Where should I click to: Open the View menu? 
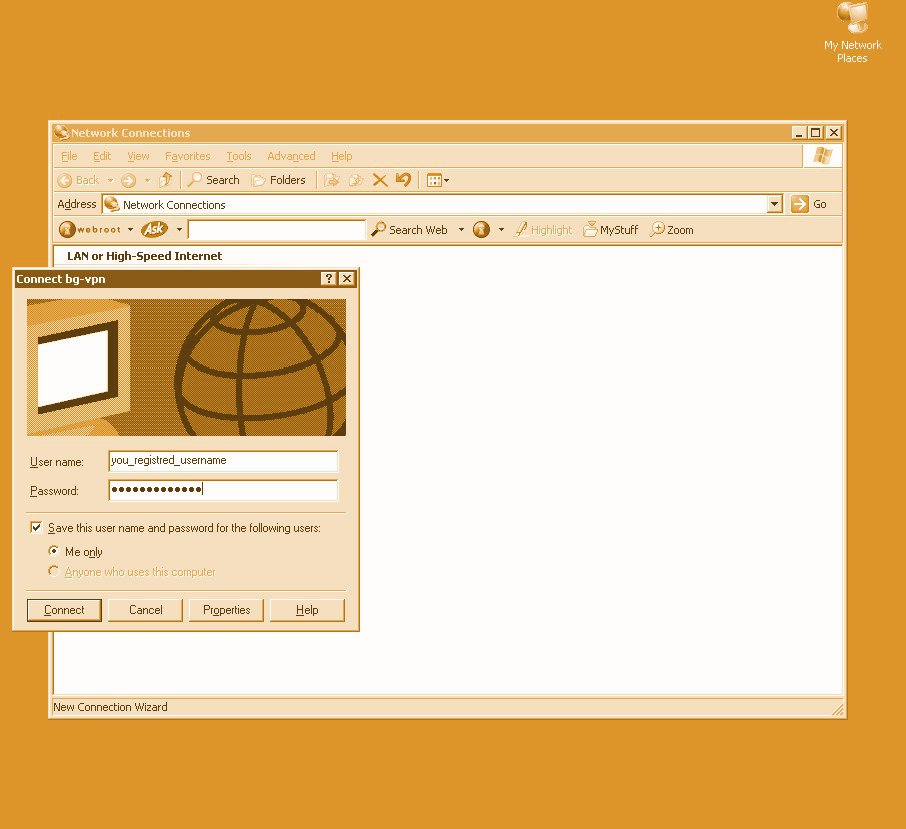pyautogui.click(x=138, y=156)
